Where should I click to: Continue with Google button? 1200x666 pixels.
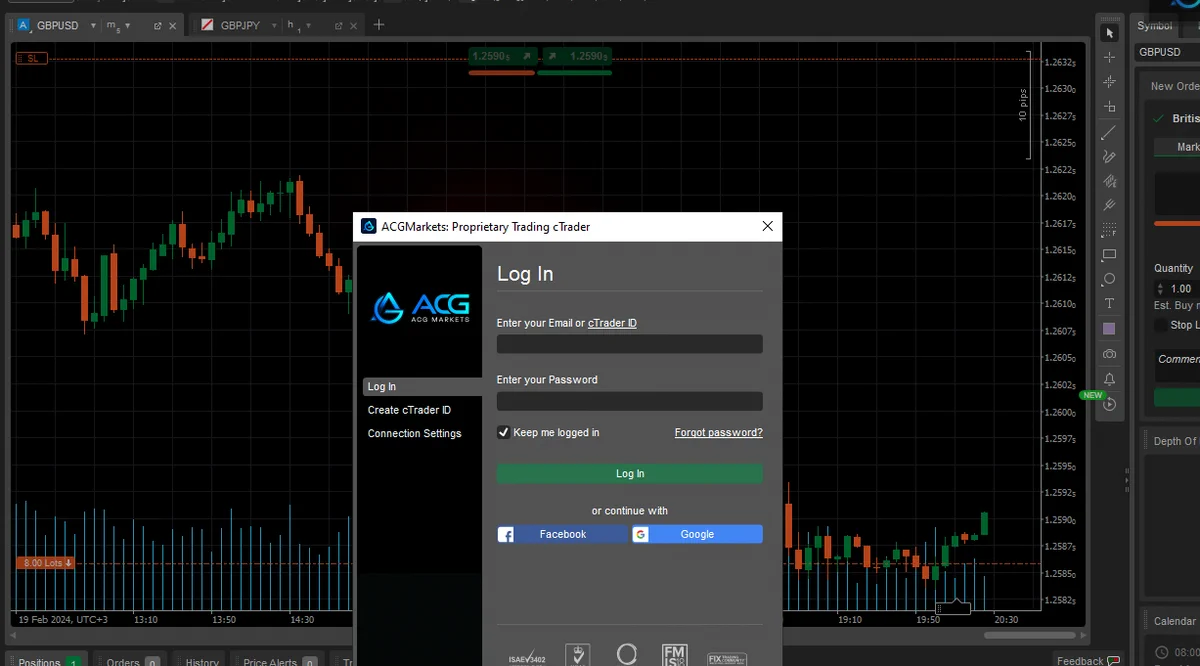click(697, 535)
